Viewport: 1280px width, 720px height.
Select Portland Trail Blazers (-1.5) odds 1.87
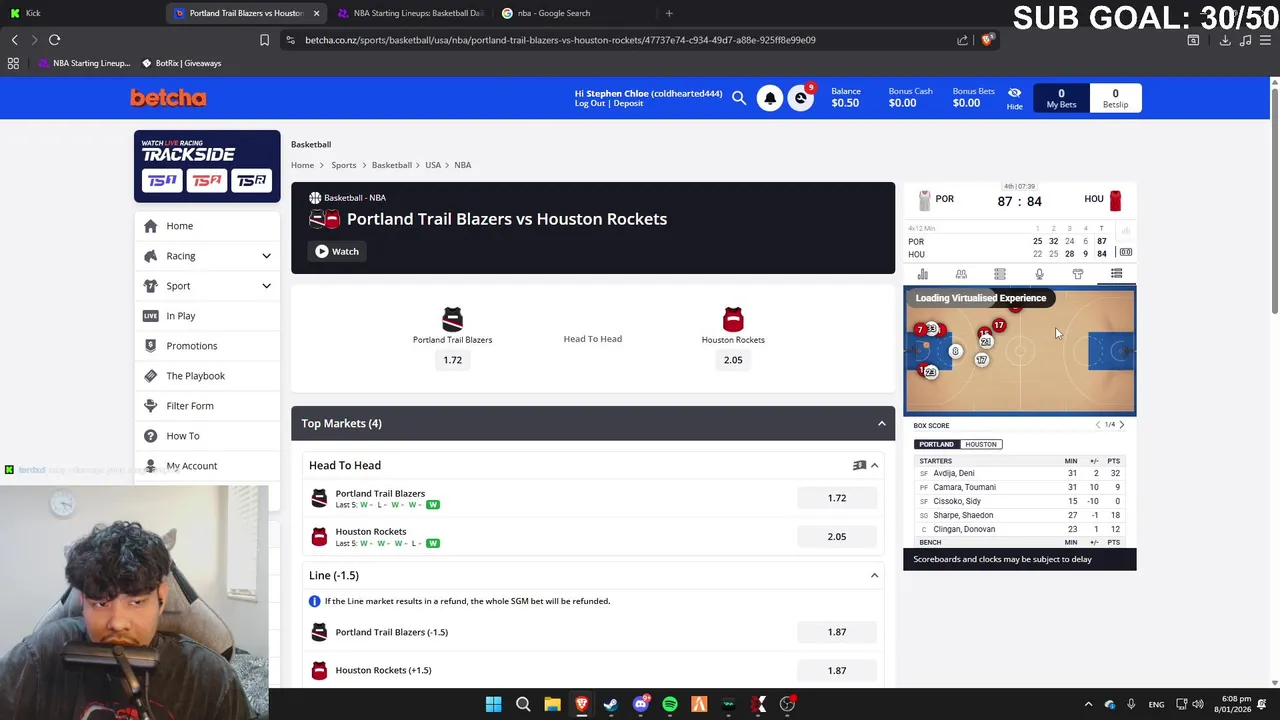837,632
